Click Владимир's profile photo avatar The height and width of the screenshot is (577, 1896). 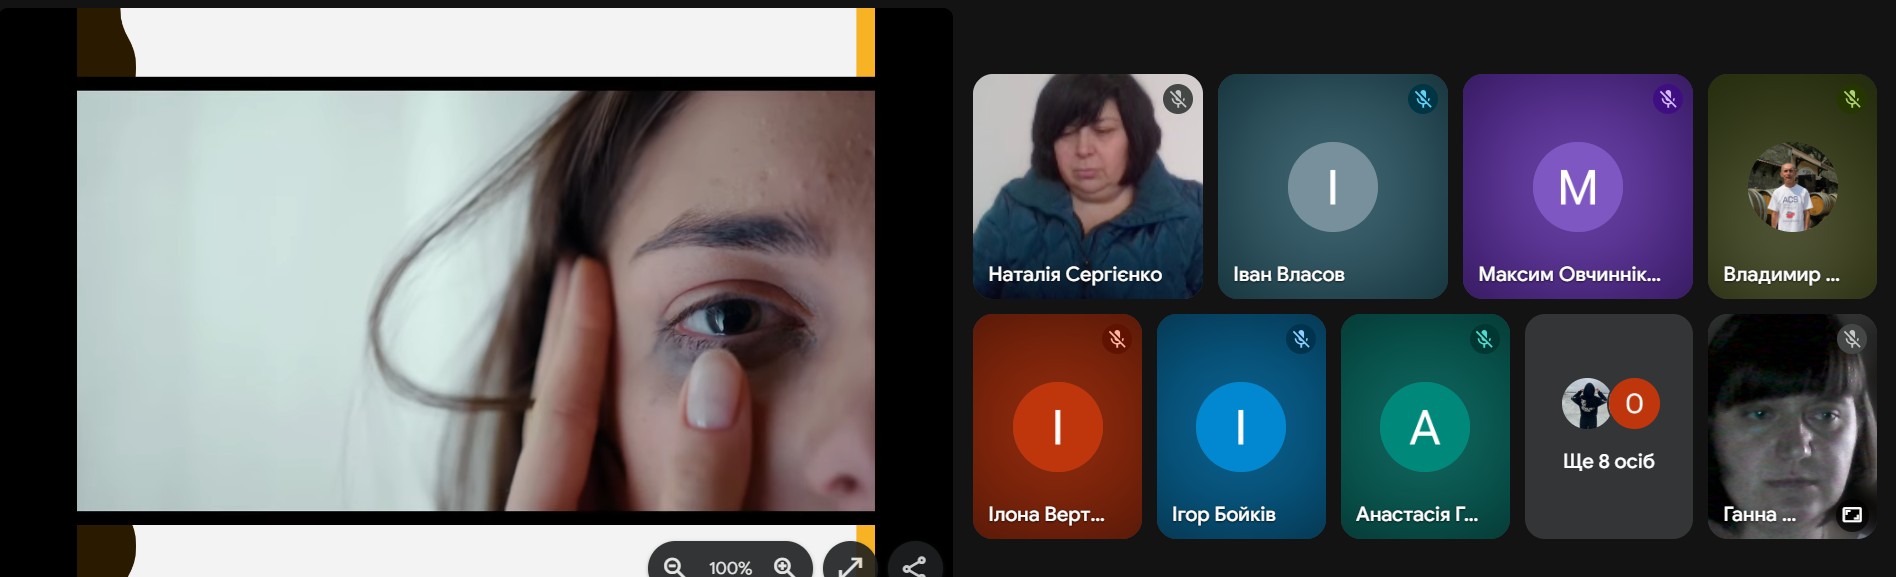pyautogui.click(x=1792, y=187)
